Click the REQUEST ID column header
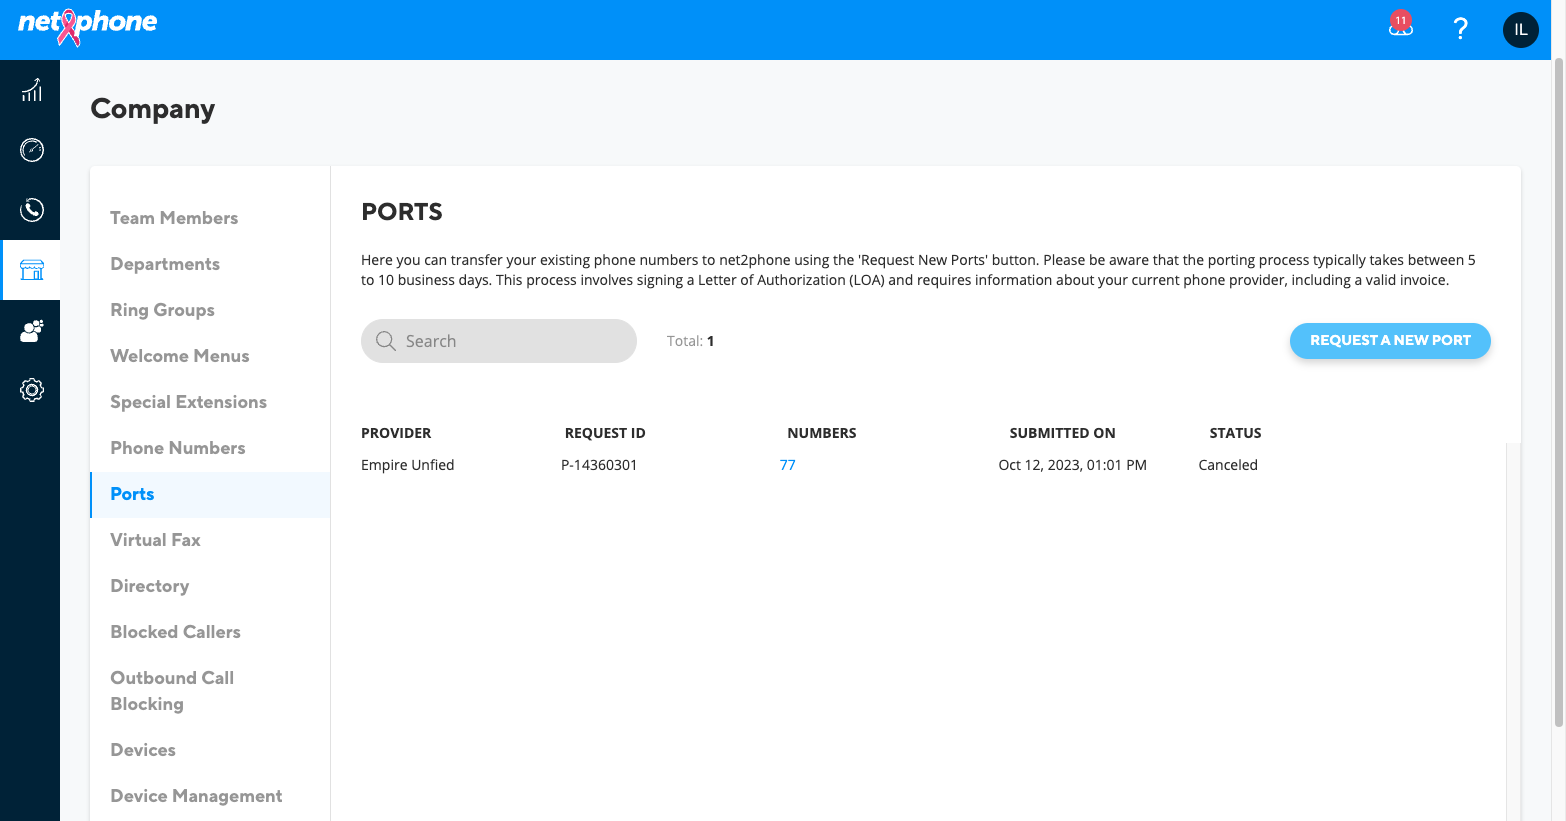 [x=605, y=433]
